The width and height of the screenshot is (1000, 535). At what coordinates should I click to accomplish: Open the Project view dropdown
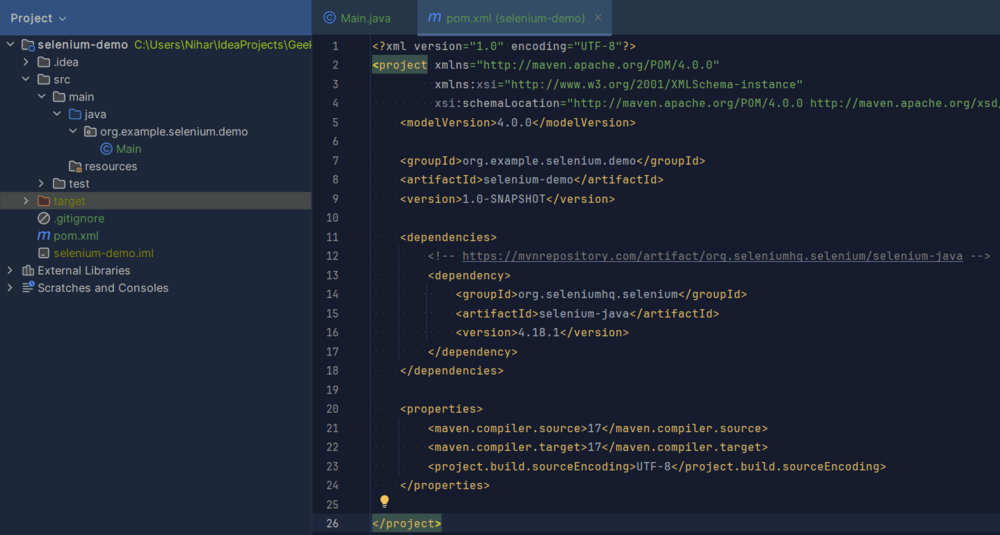coord(38,18)
